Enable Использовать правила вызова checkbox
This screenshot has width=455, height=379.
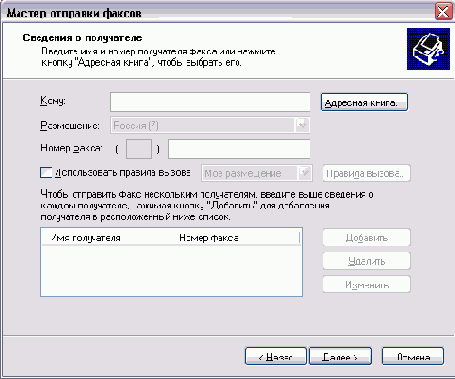pos(46,173)
